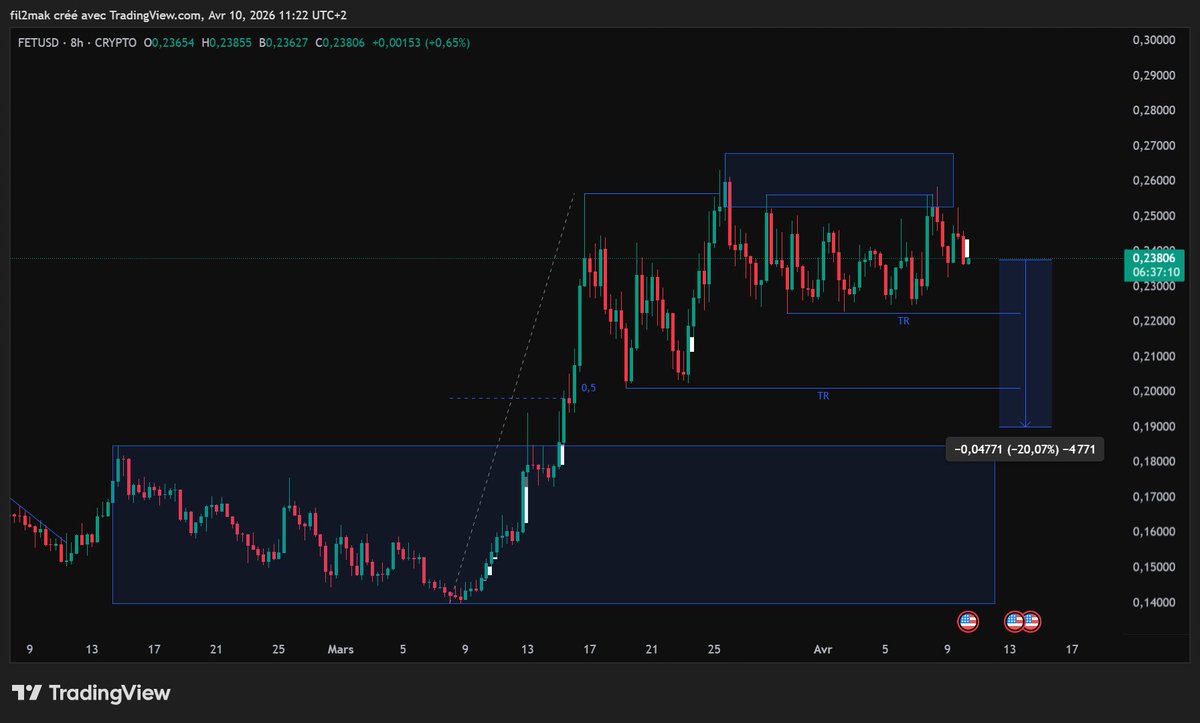The width and height of the screenshot is (1200, 723).
Task: Open the rightmost overlapping US flag event icon
Action: coord(1031,621)
